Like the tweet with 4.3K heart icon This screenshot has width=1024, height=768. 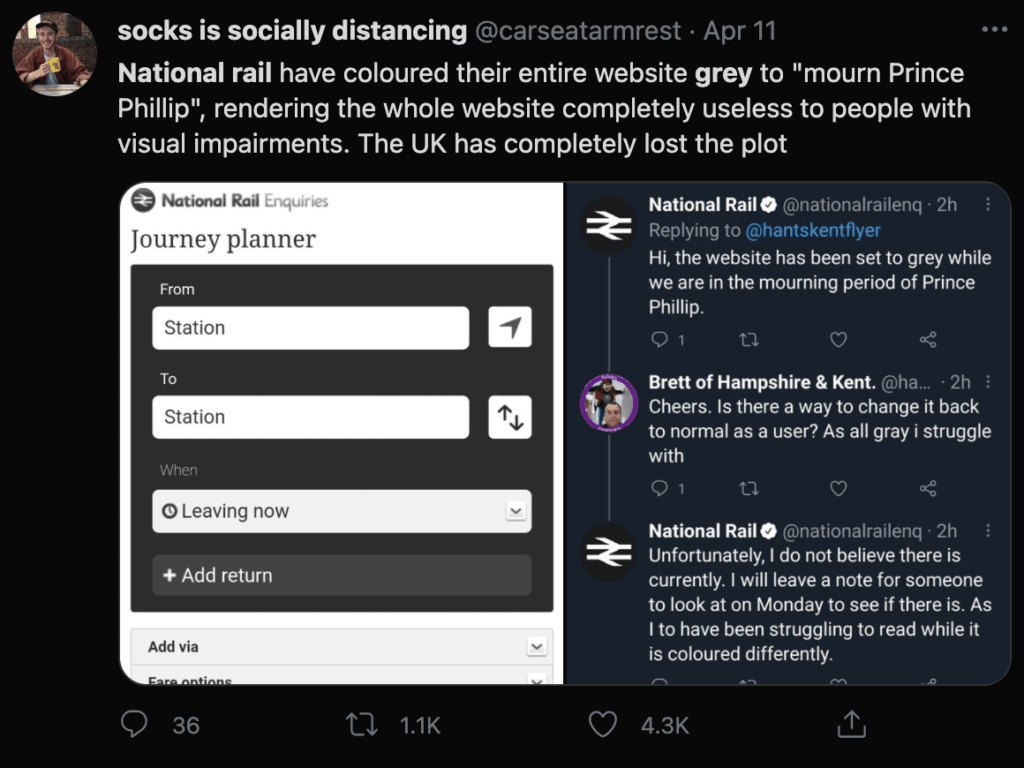tap(602, 724)
